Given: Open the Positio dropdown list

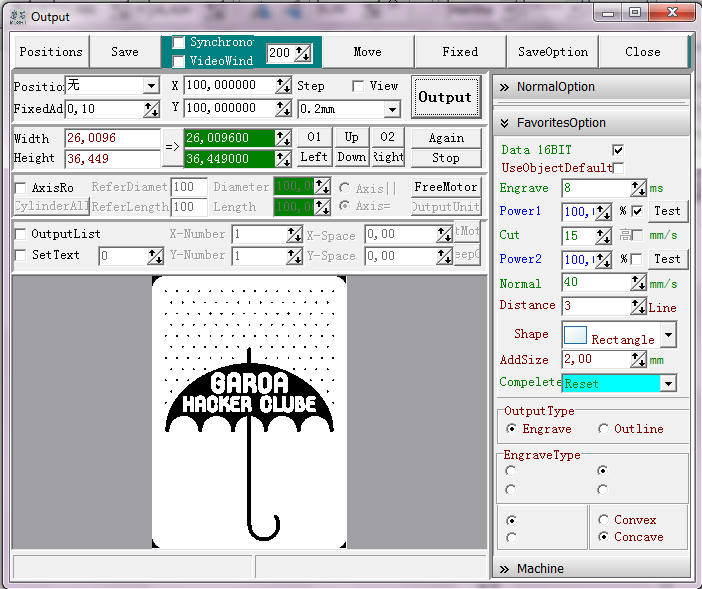Looking at the screenshot, I should (151, 85).
